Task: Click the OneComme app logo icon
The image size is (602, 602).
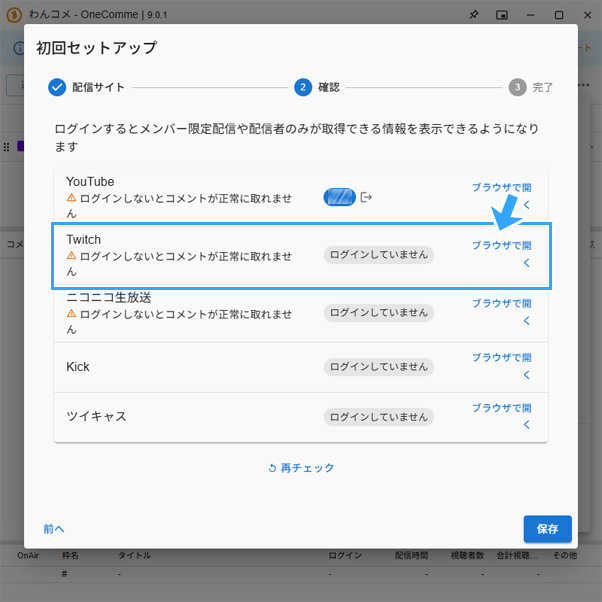Action: pos(14,15)
